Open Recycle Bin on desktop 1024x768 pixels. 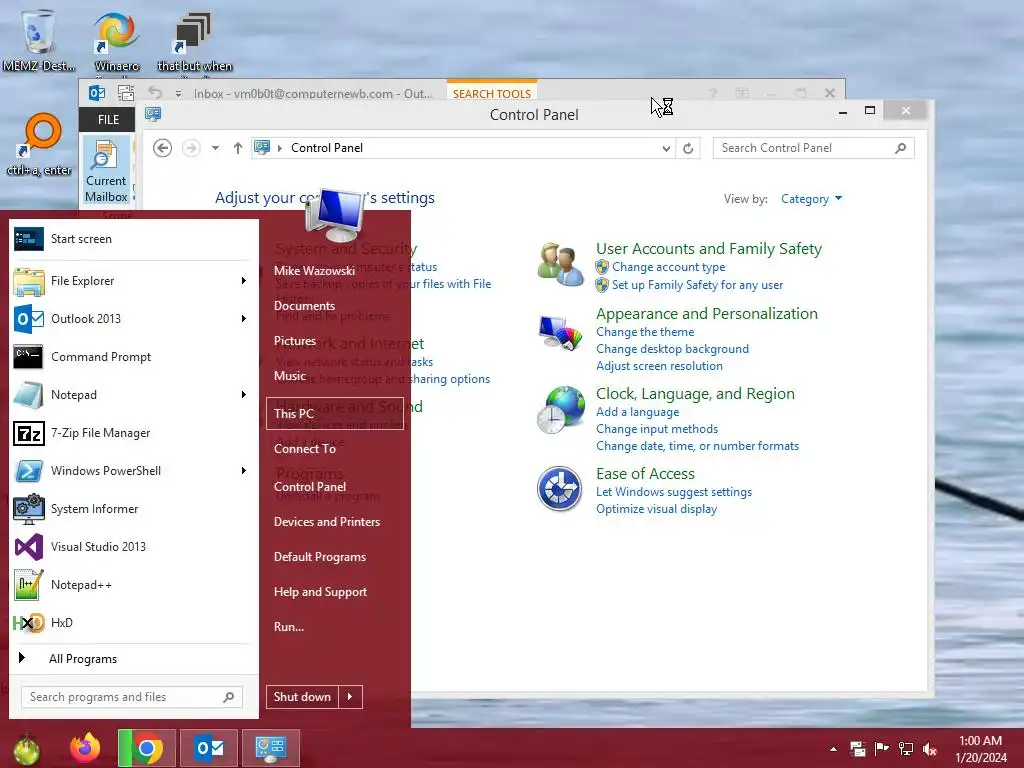pyautogui.click(x=38, y=39)
